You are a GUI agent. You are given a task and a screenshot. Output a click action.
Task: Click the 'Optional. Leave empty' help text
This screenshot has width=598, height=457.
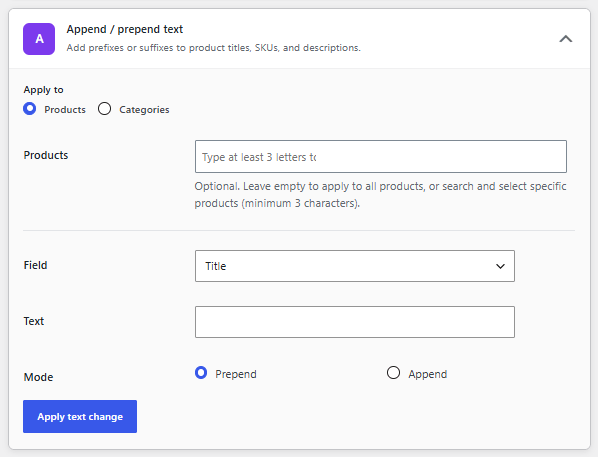click(380, 195)
